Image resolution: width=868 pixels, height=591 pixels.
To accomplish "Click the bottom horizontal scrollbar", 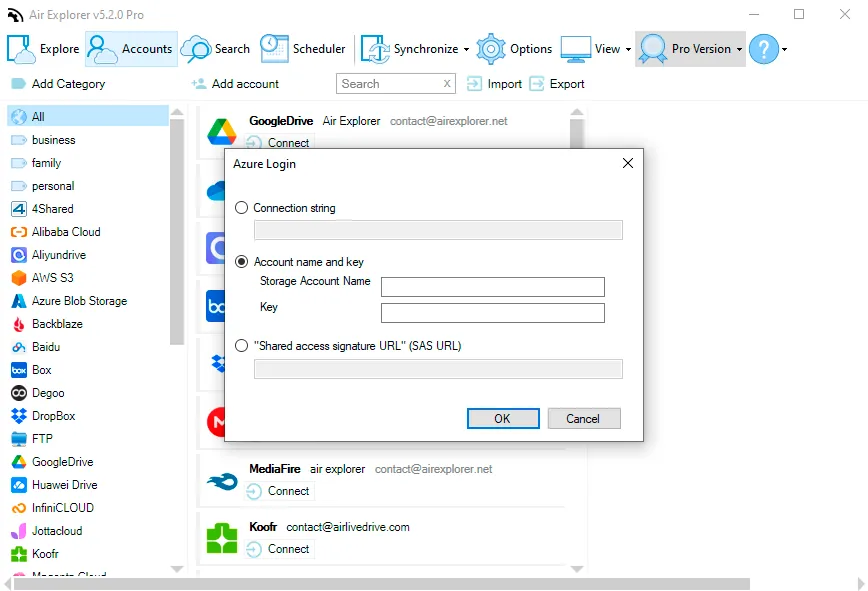I will point(381,584).
